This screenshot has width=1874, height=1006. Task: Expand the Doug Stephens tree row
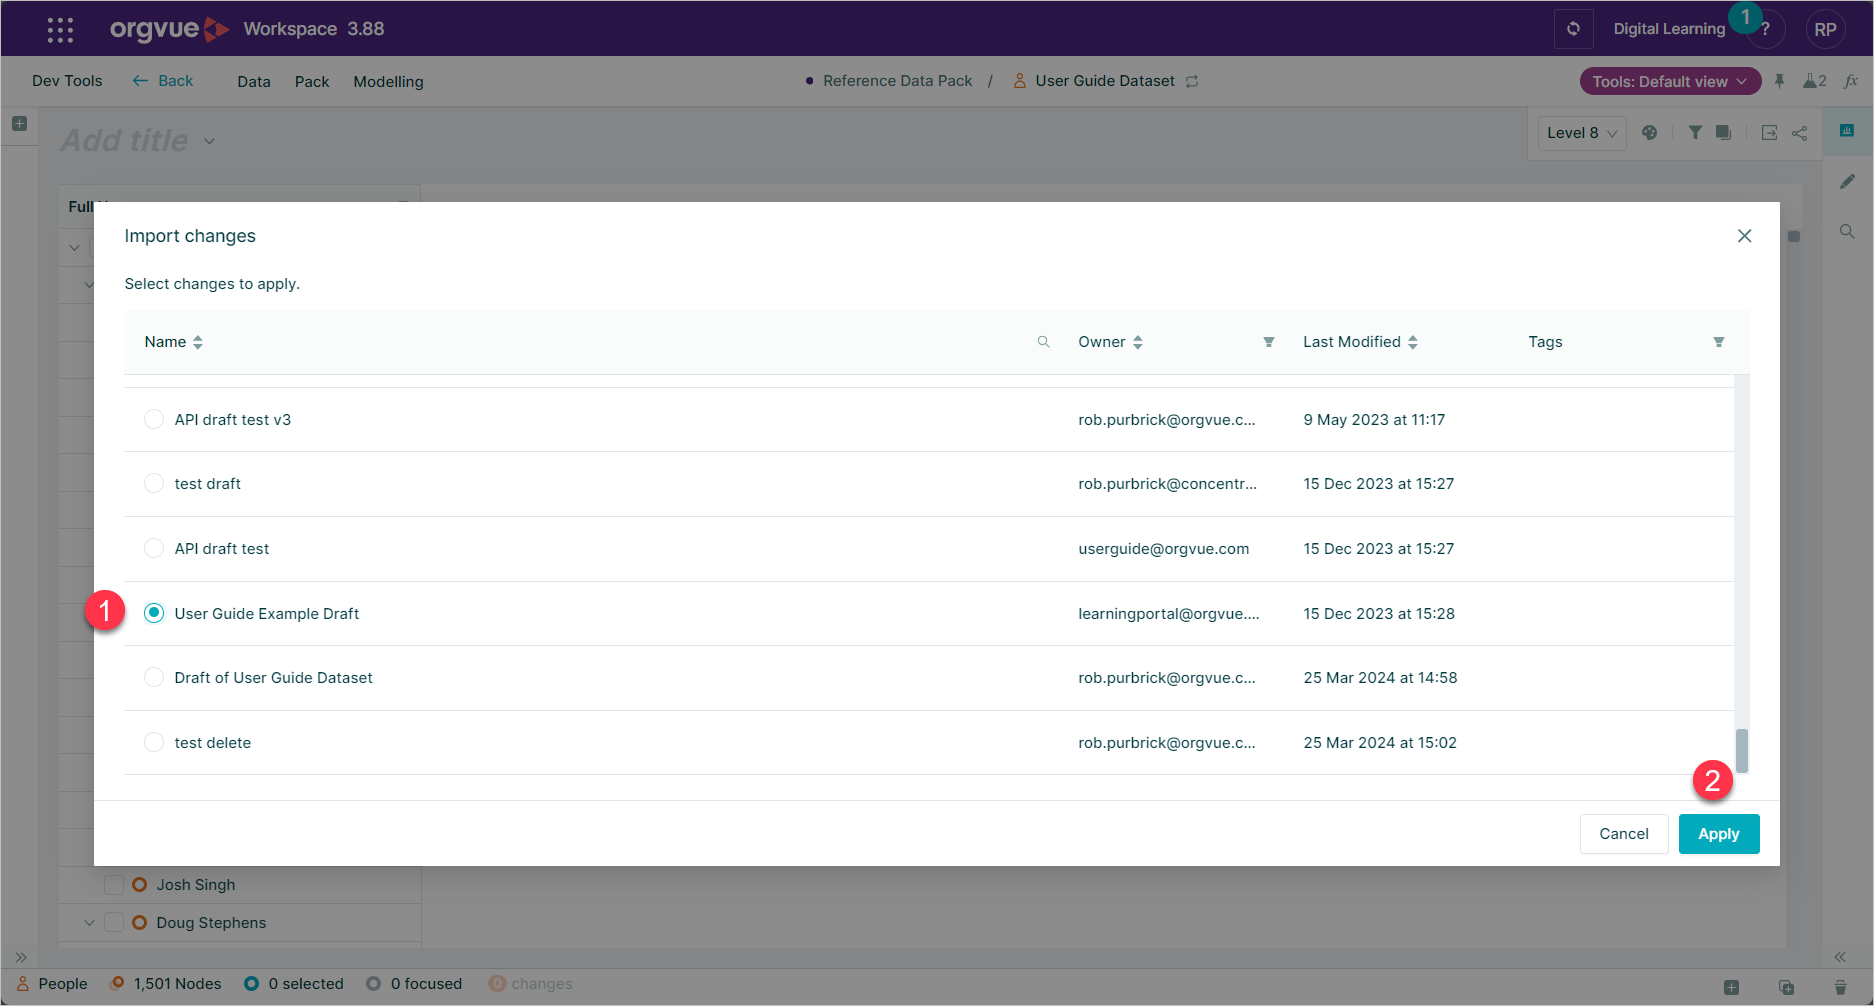[x=89, y=923]
